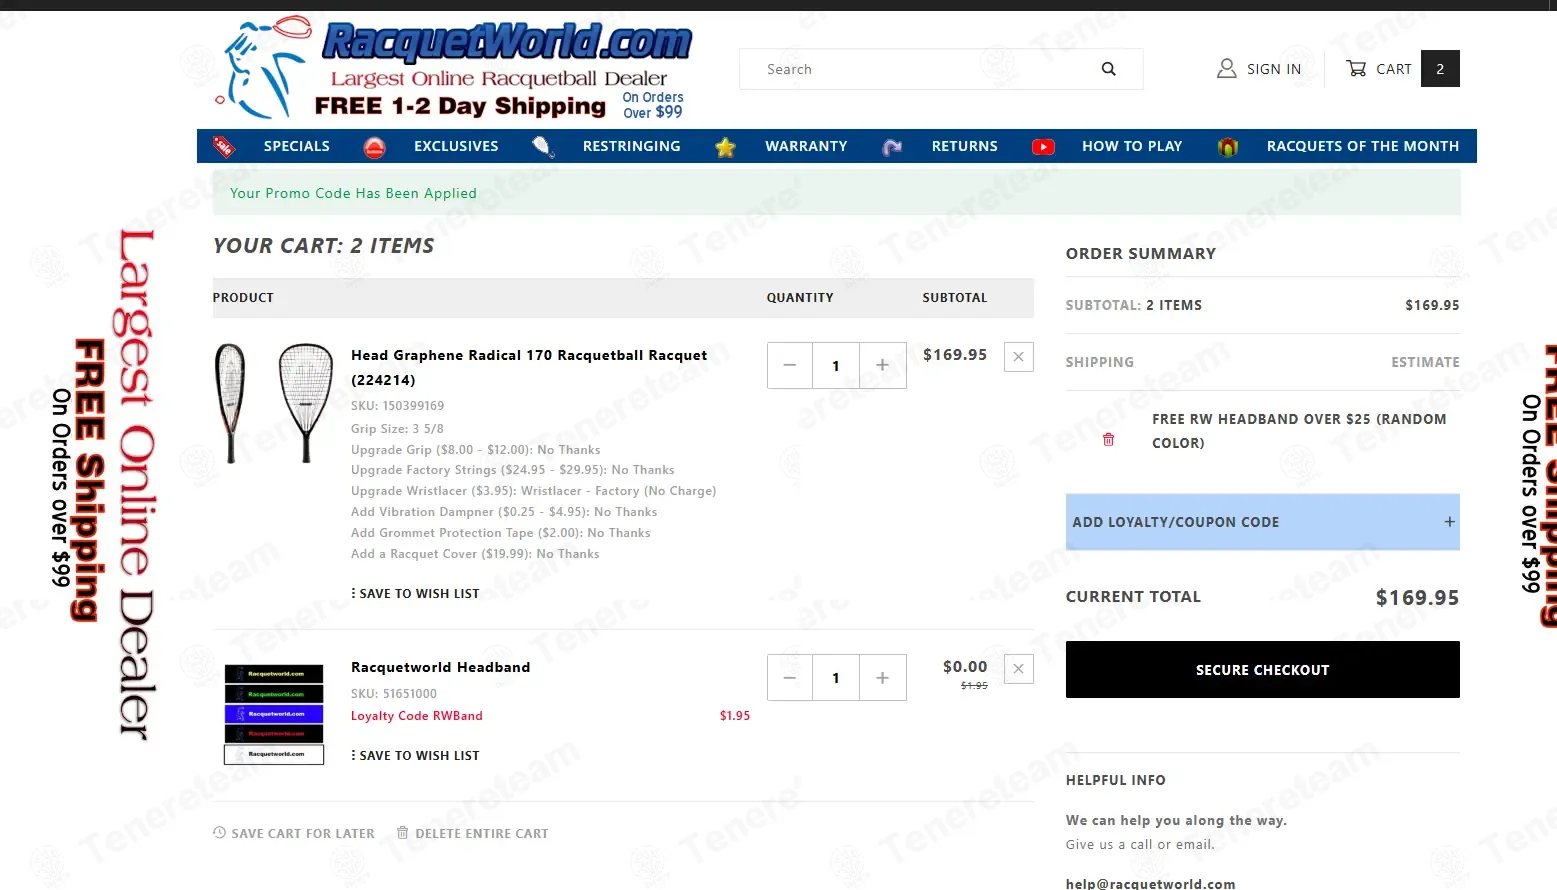Image resolution: width=1557 pixels, height=890 pixels.
Task: Open the HOW TO PLAY menu
Action: (x=1132, y=146)
